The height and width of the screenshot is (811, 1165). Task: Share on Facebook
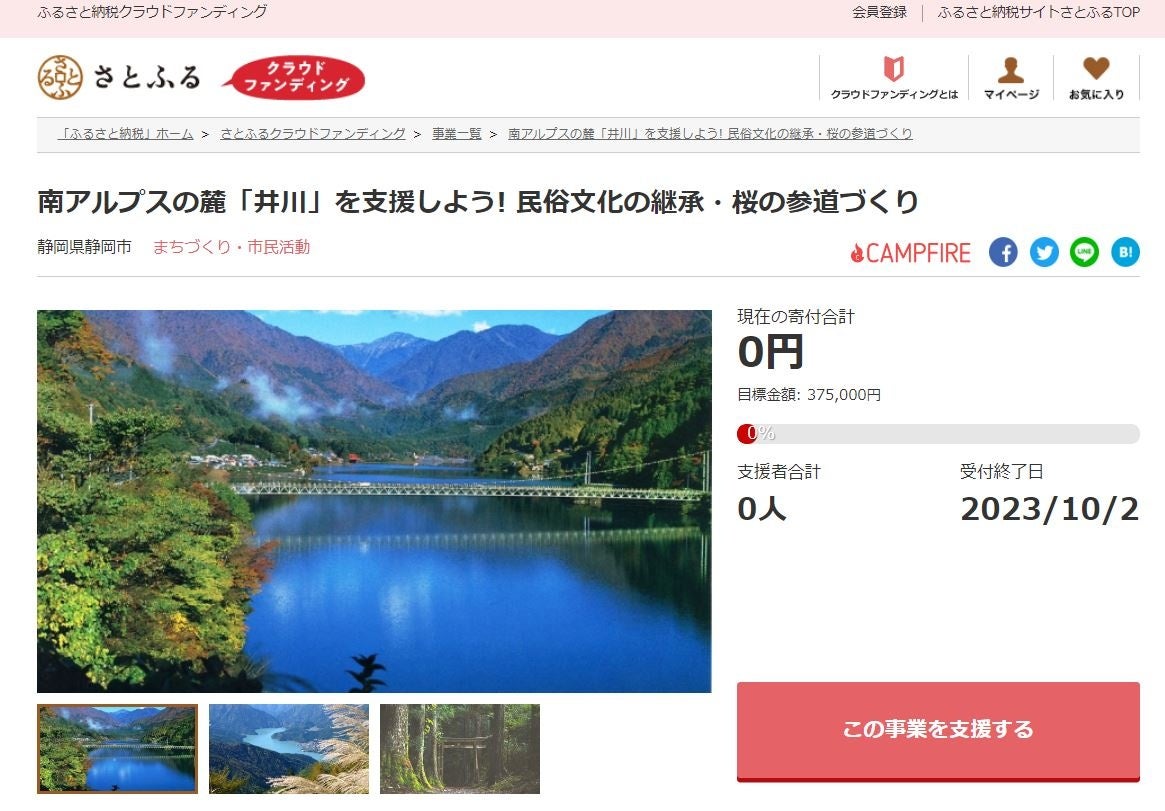pos(1003,253)
